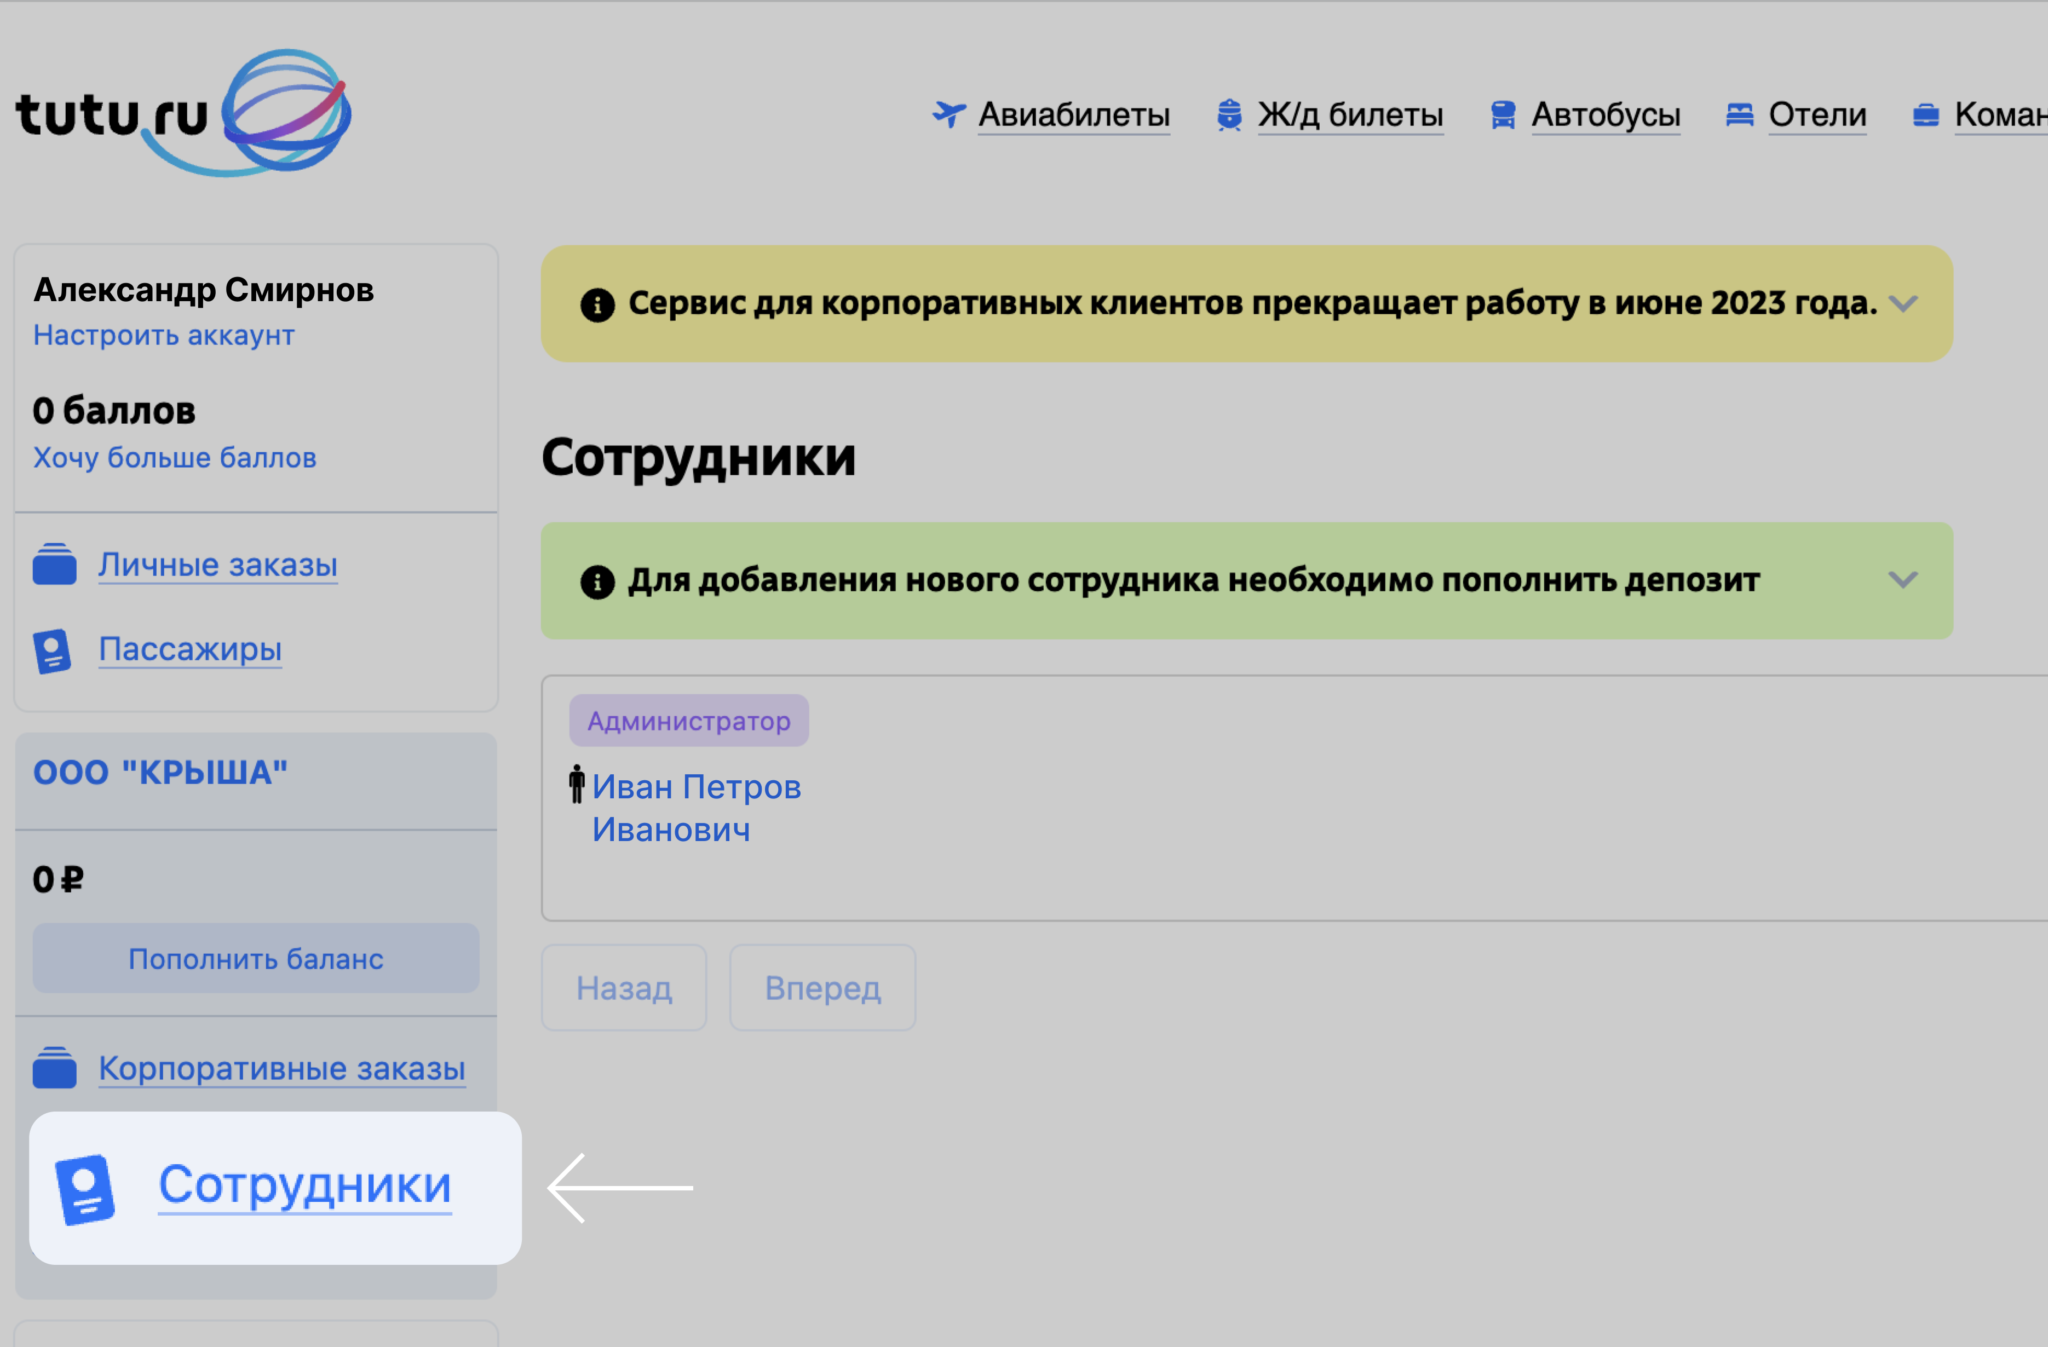
Task: Click the briefcase icon in top navigation
Action: point(1926,115)
